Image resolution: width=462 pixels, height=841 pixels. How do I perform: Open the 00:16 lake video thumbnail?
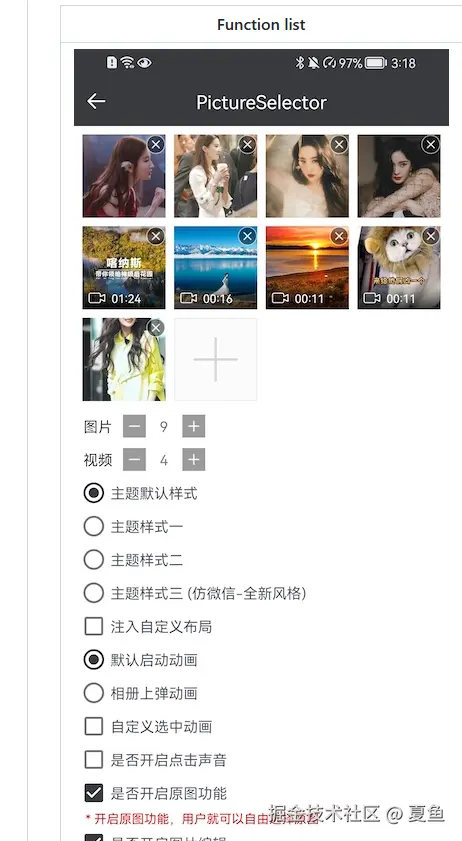[216, 268]
